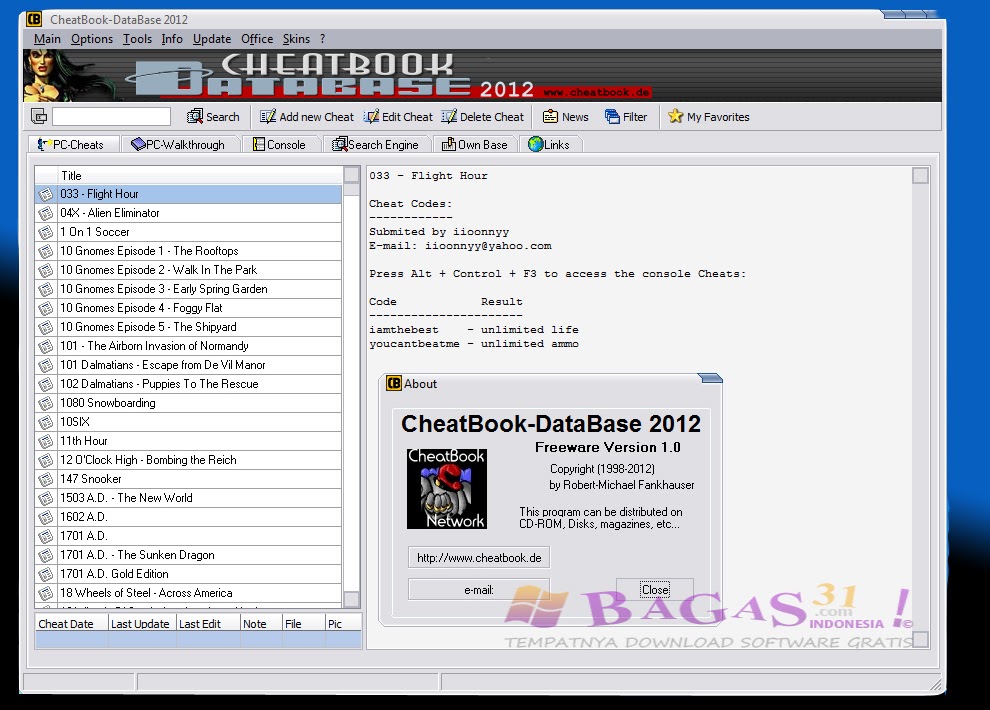Click the document icon beside 1602 A.D.

[x=45, y=518]
